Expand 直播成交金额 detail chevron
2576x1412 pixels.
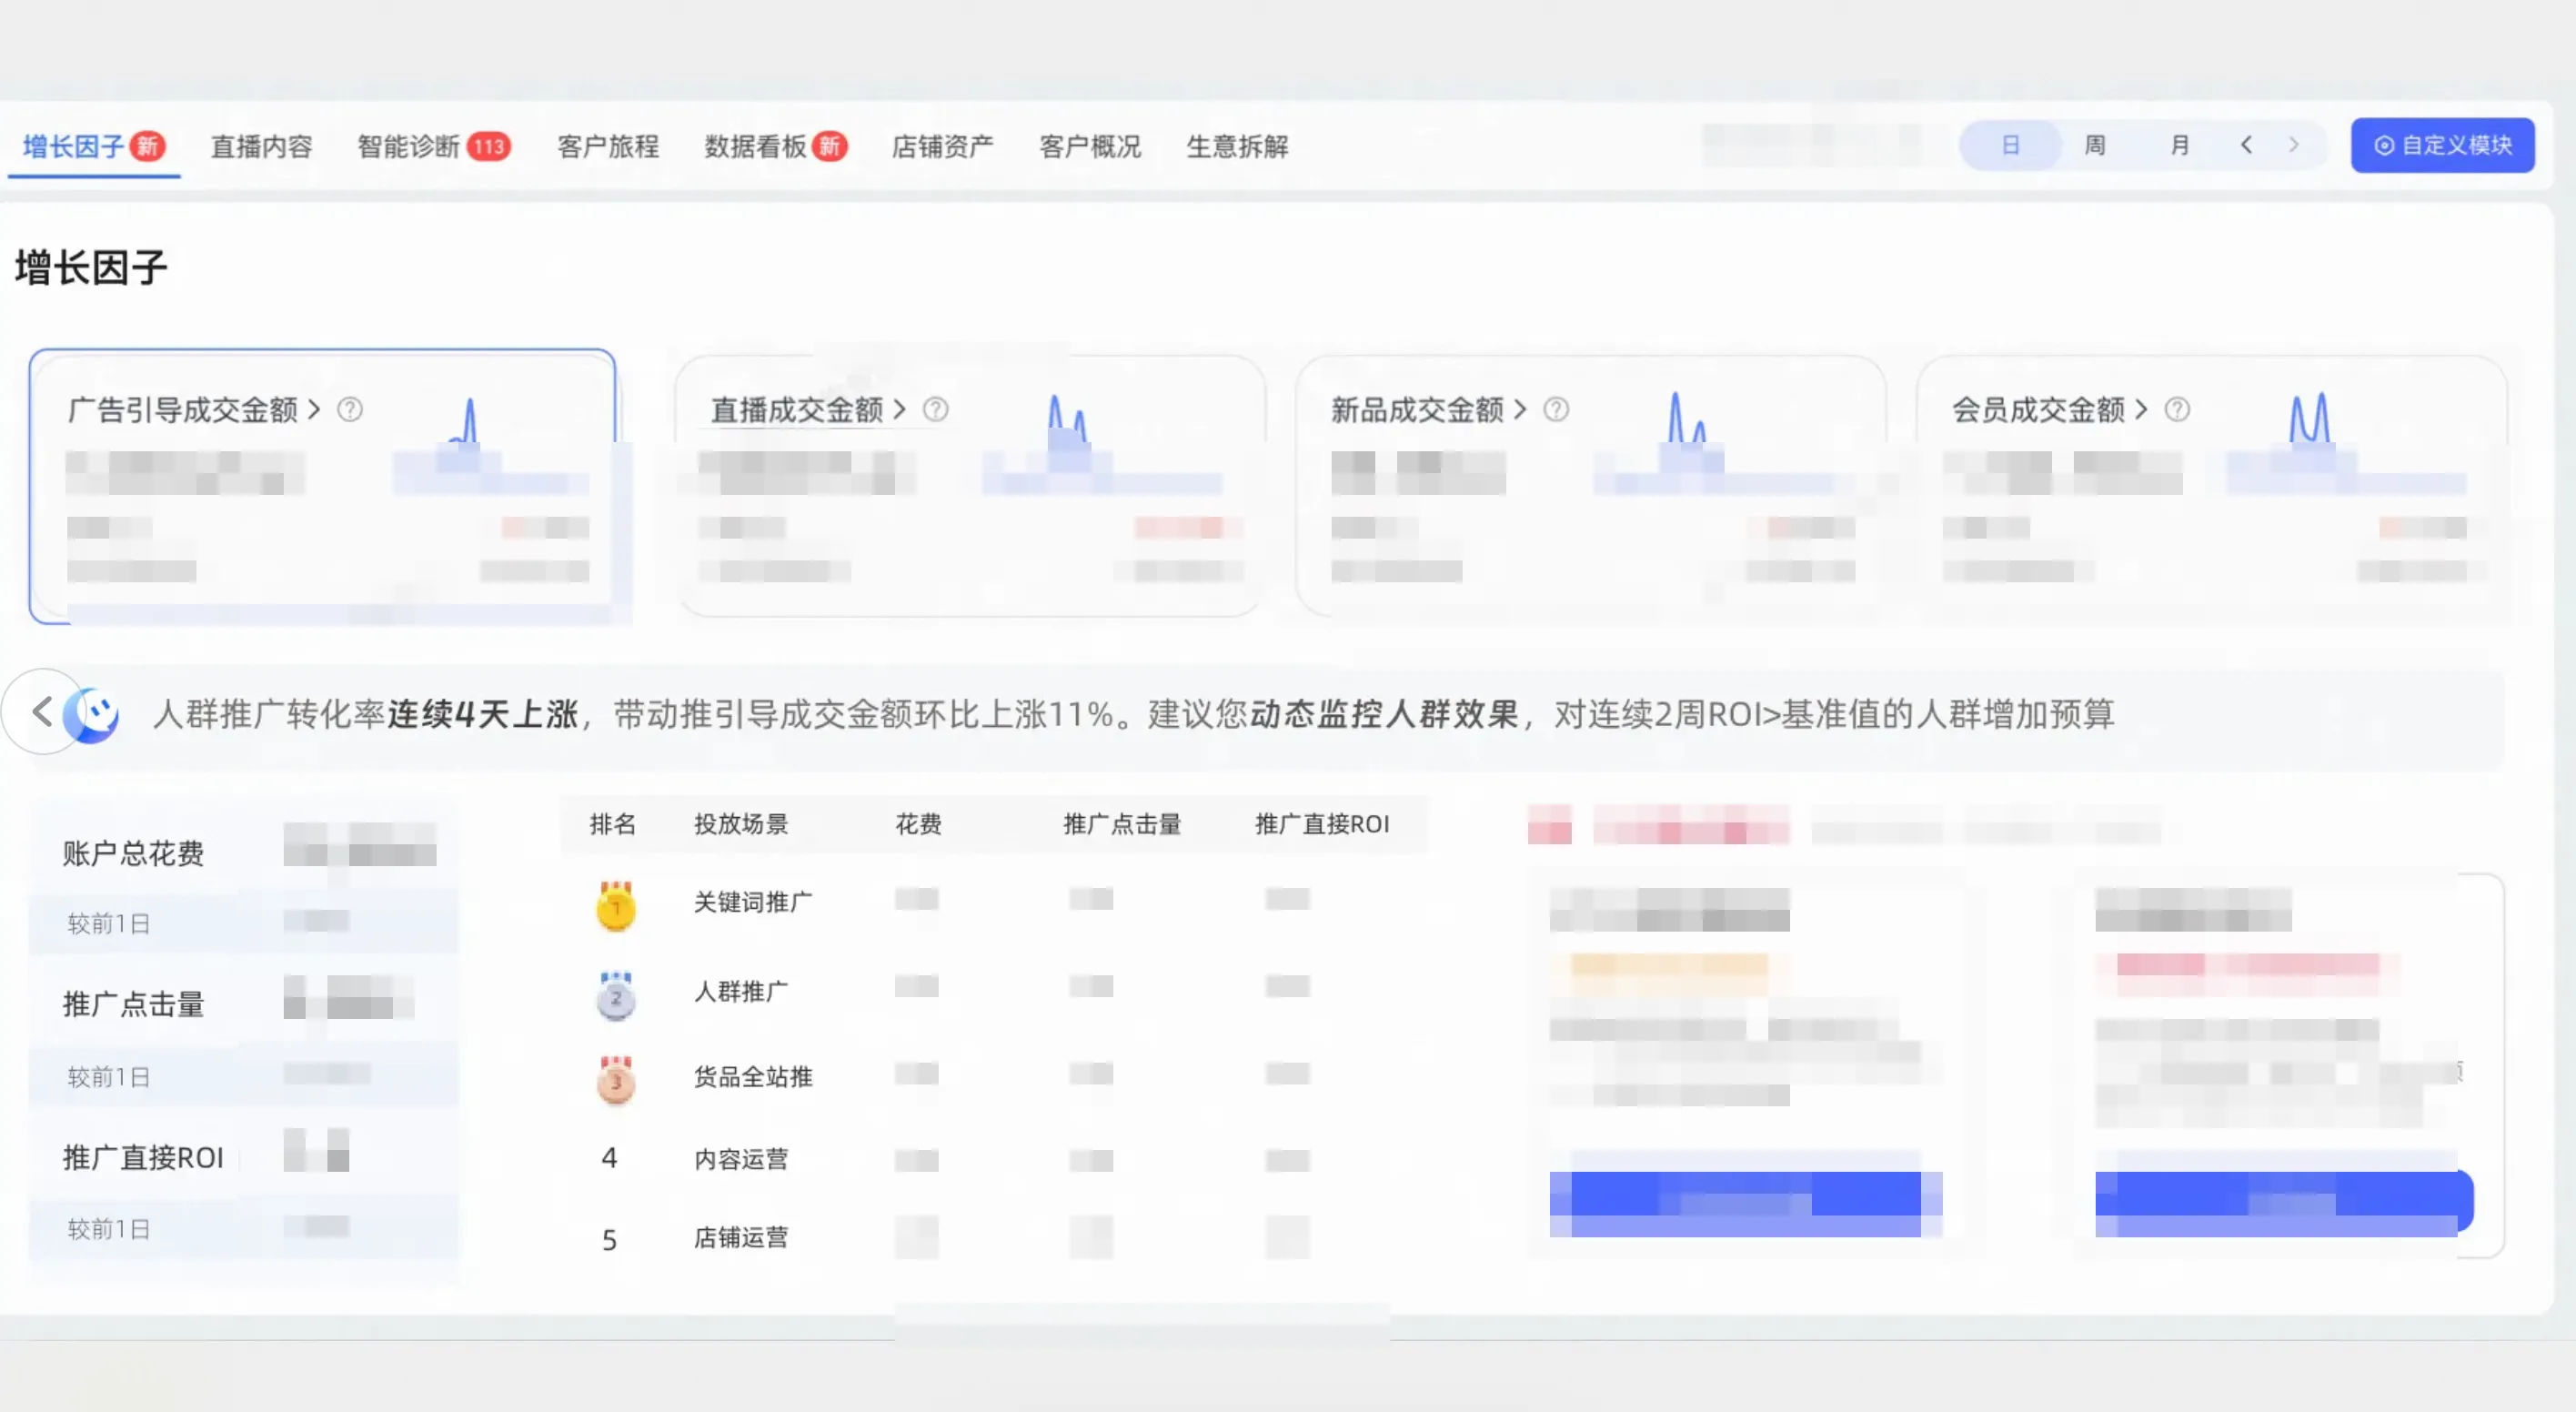pos(899,409)
